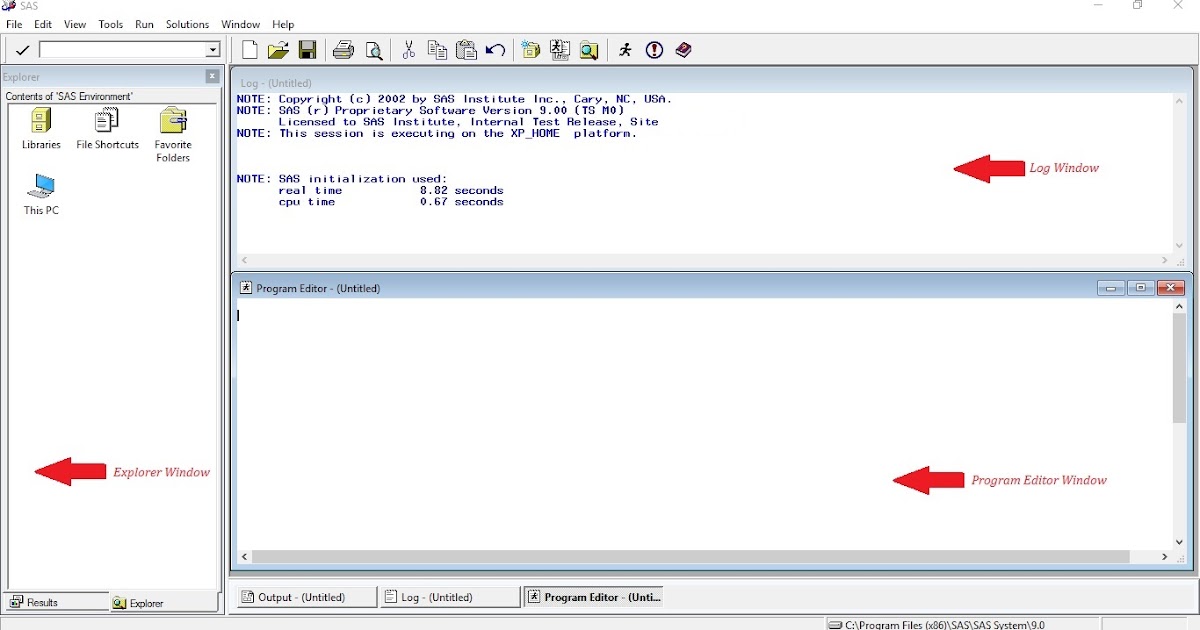This screenshot has height=630, width=1200.
Task: Switch to the Output - (Untitled) tab
Action: coord(304,596)
